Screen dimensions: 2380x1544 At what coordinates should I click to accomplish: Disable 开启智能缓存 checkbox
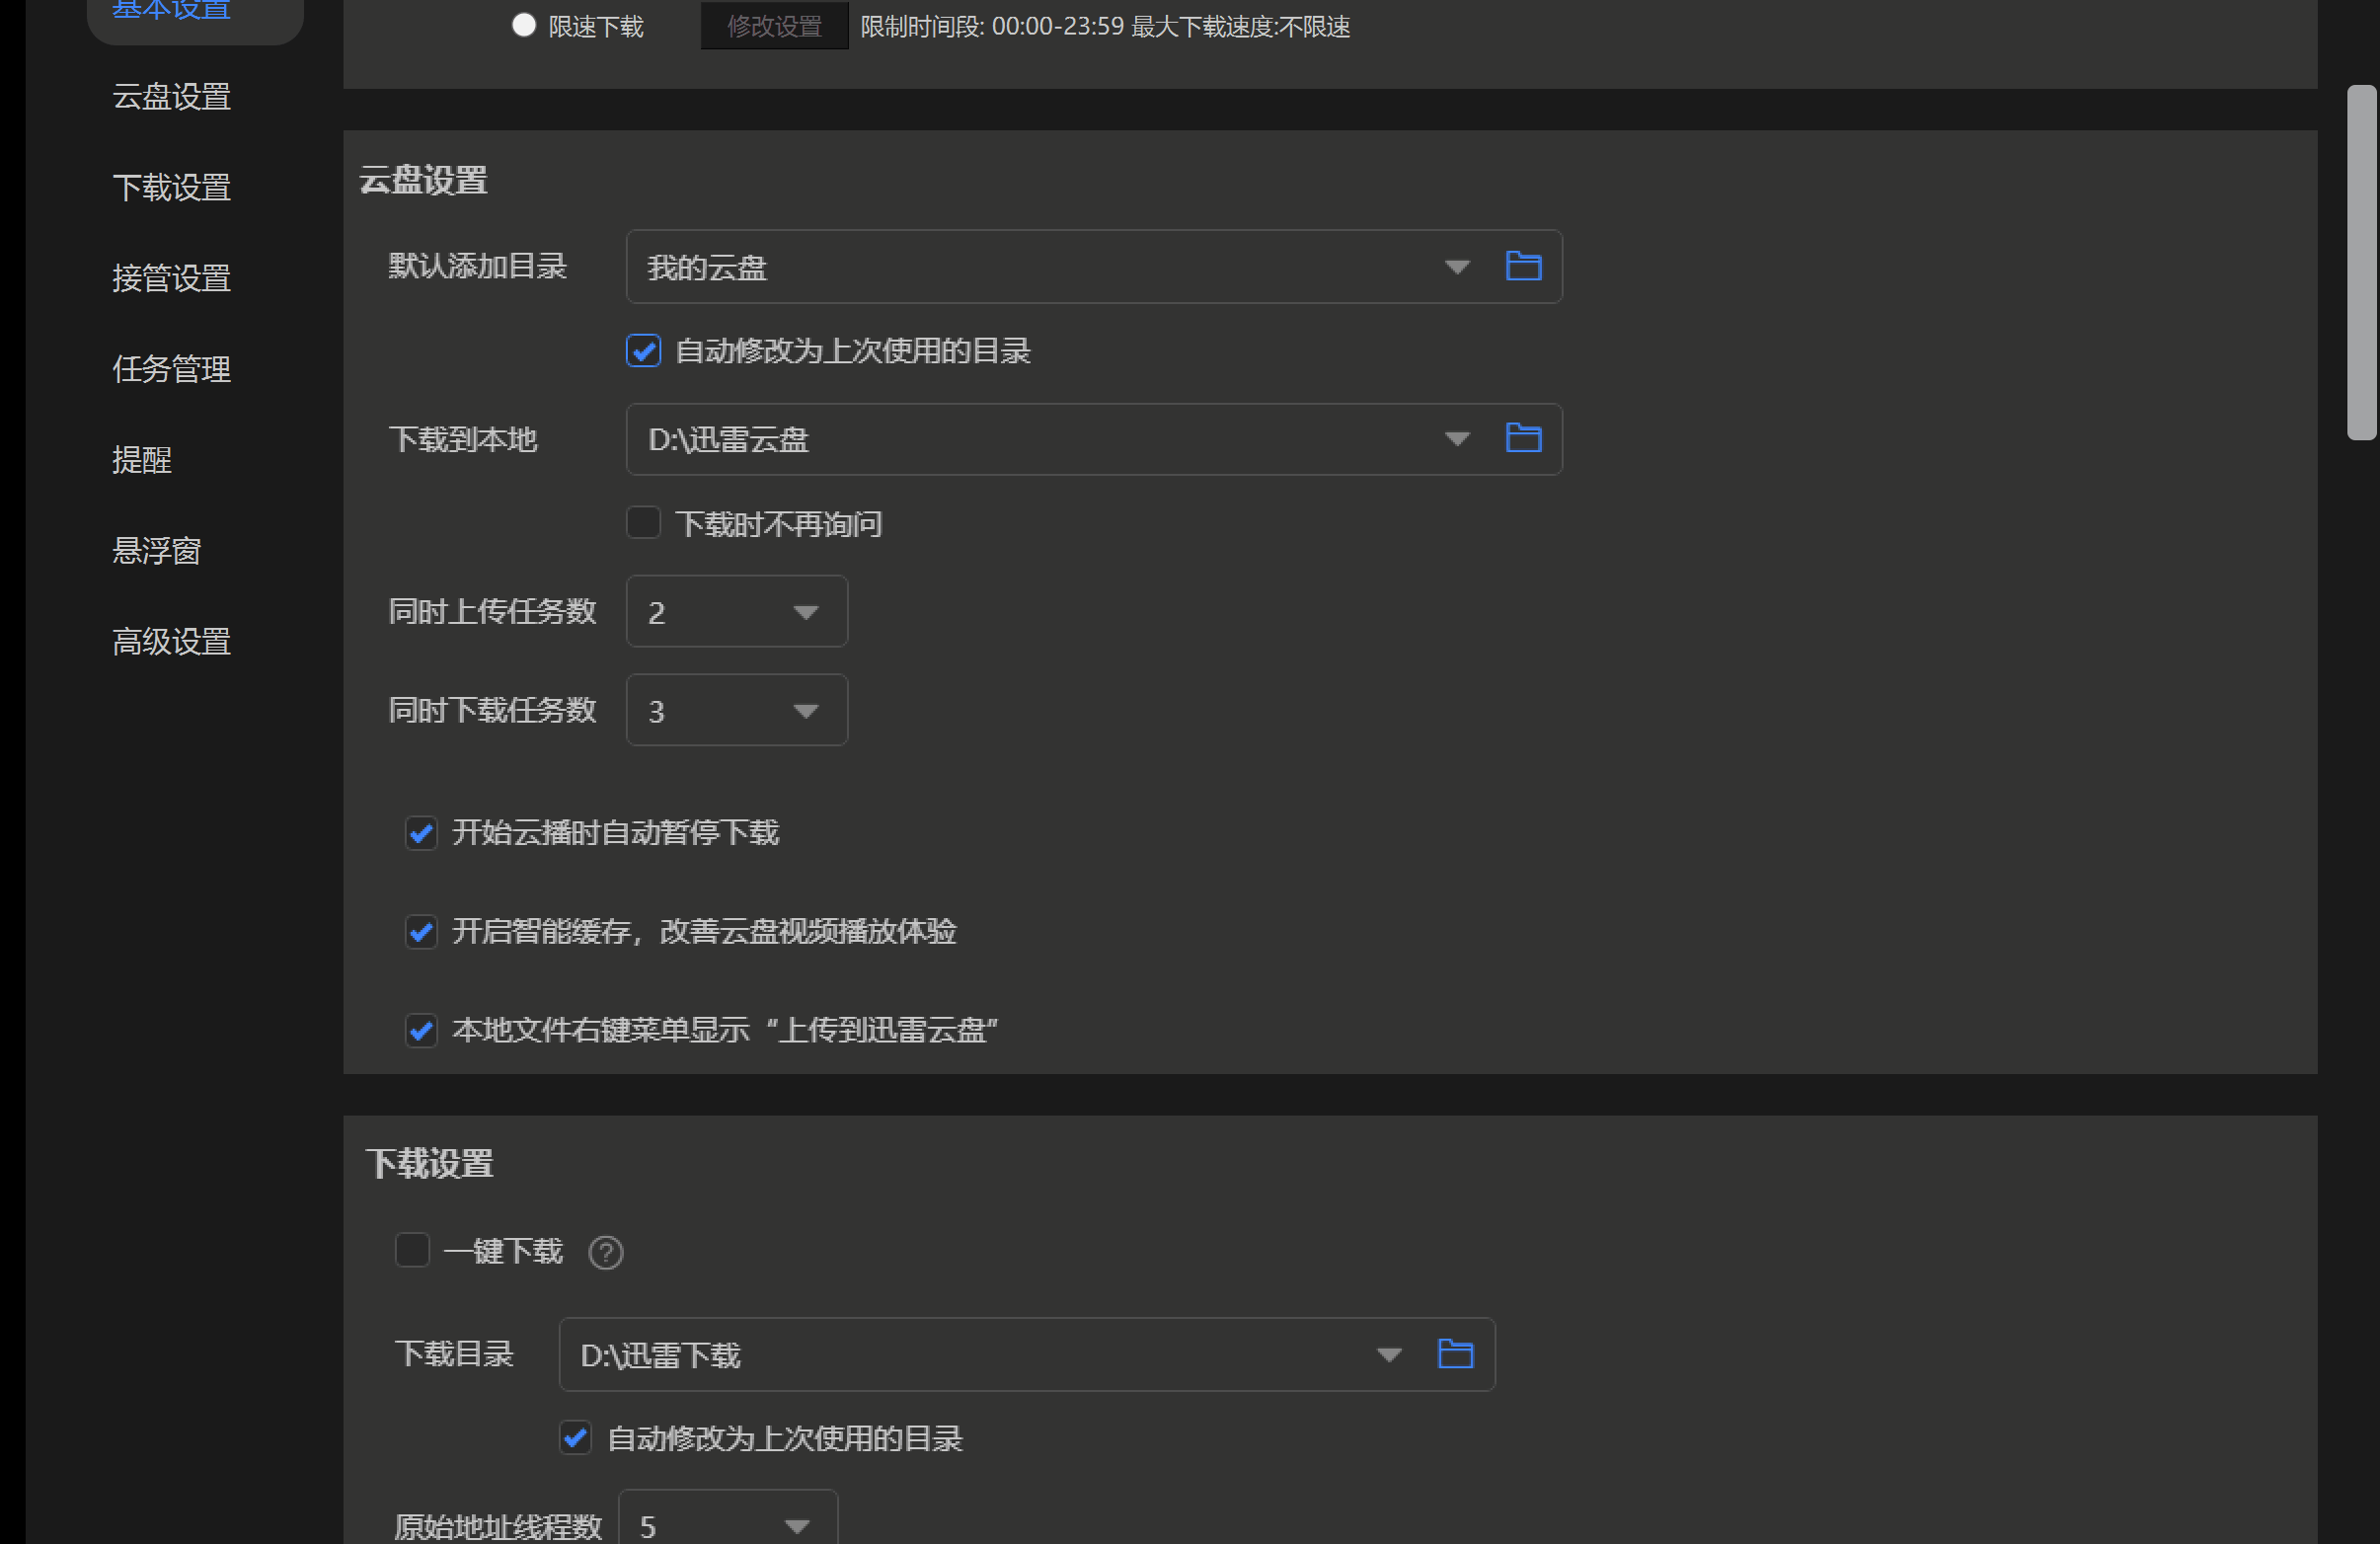point(421,932)
